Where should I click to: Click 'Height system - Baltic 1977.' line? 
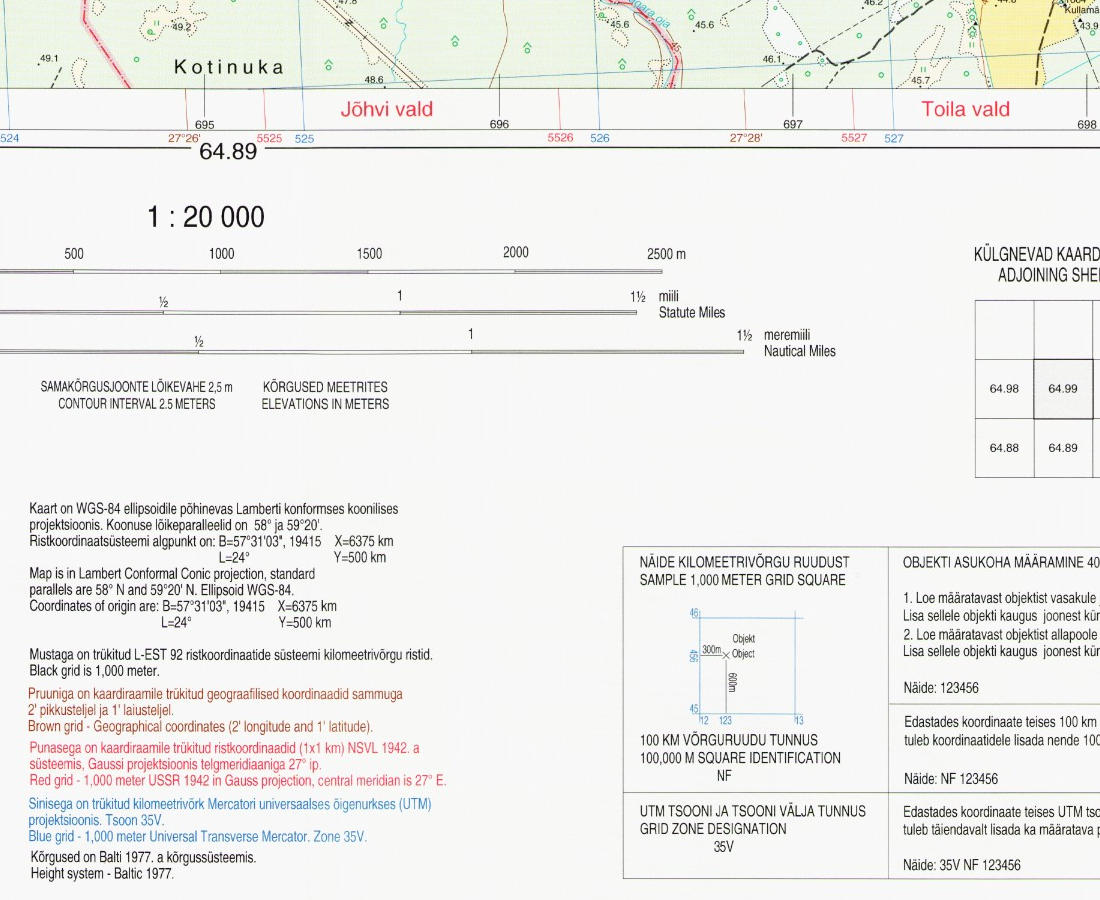(x=102, y=873)
